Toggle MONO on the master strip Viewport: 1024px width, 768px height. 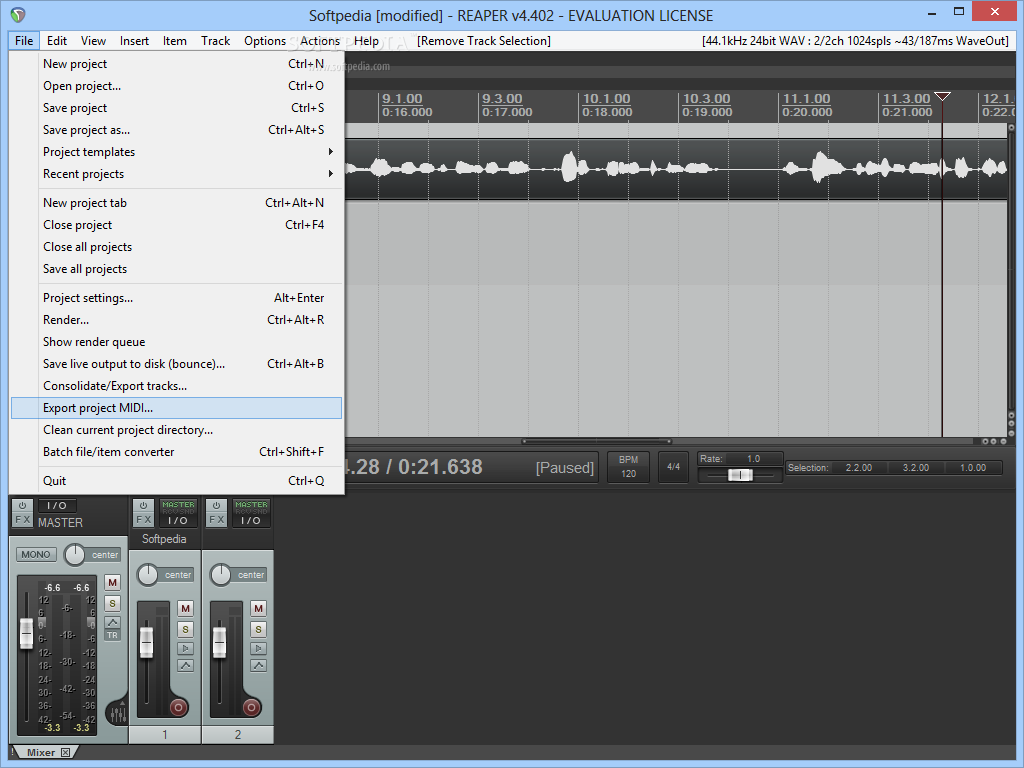pos(36,554)
